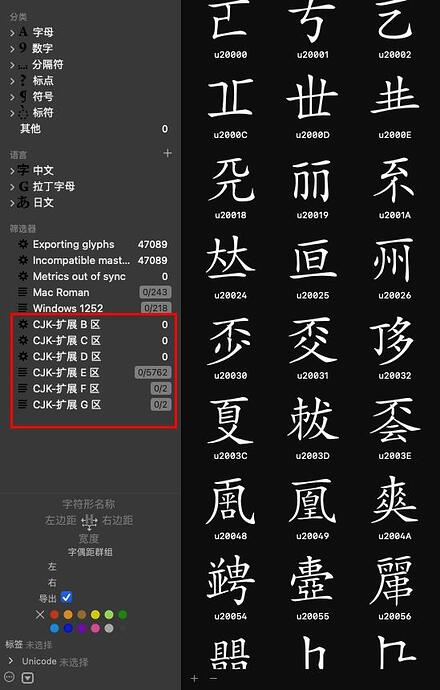Click the metrics icon between 左边距 and 右边距

point(89,522)
